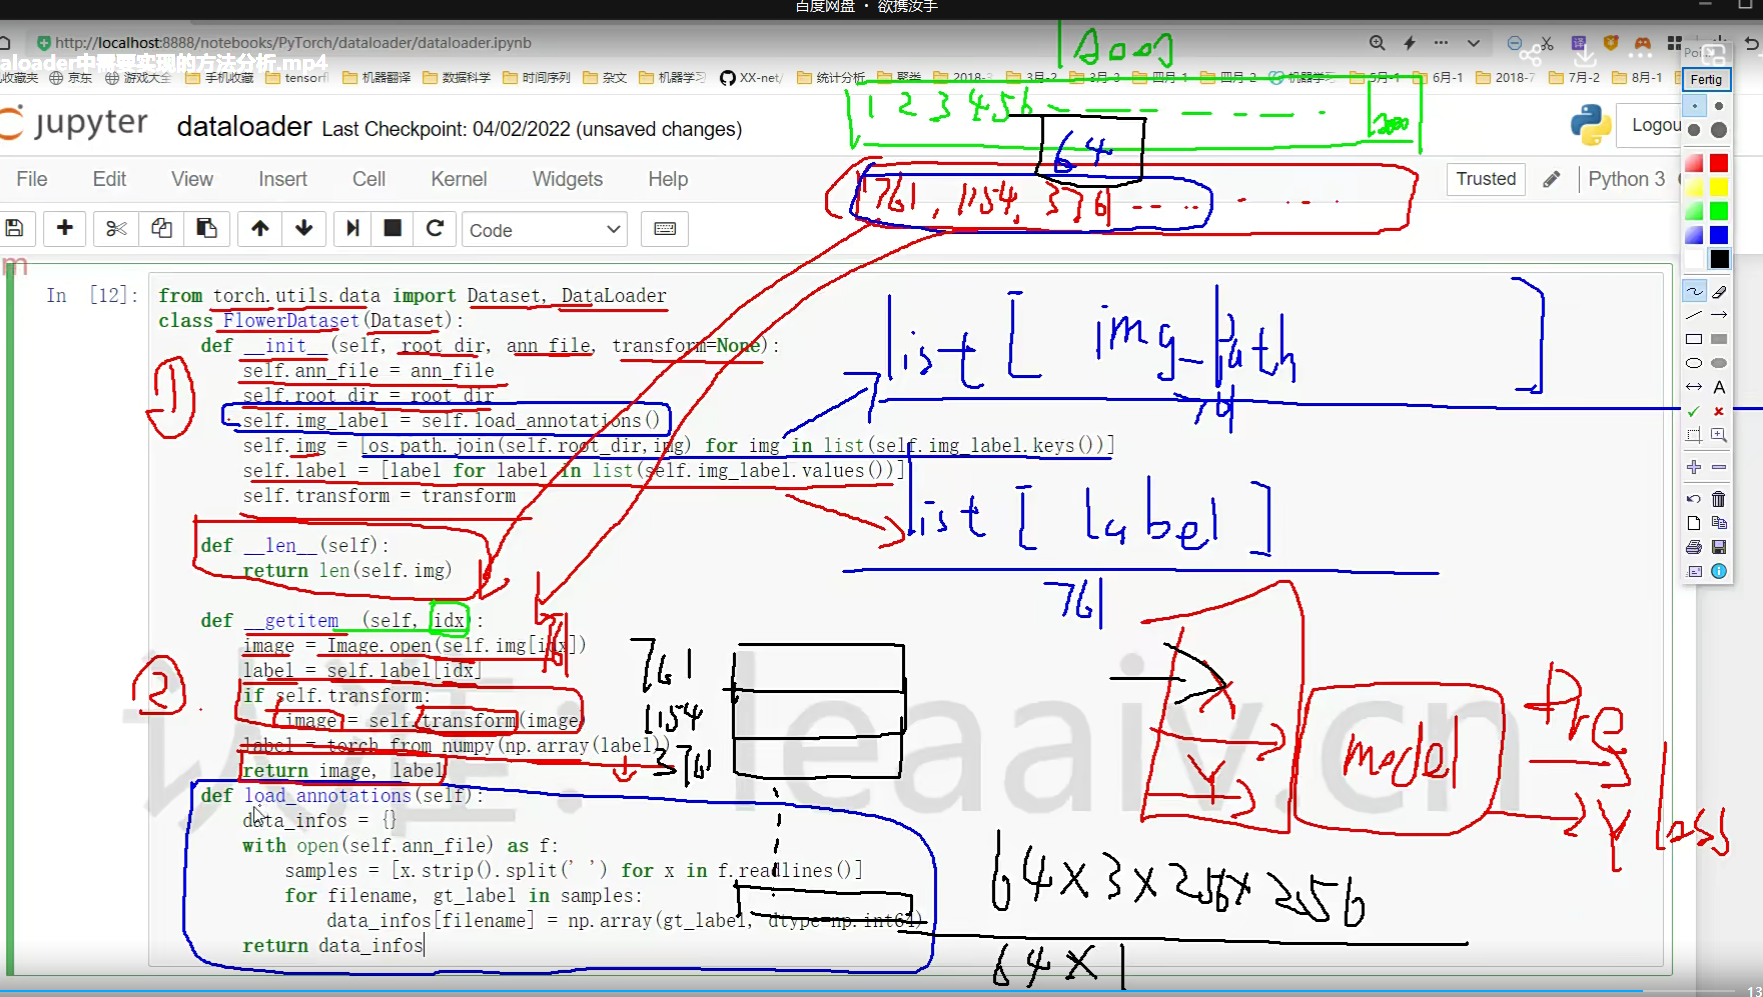Select the text tool labeled A
1763x997 pixels.
1719,388
